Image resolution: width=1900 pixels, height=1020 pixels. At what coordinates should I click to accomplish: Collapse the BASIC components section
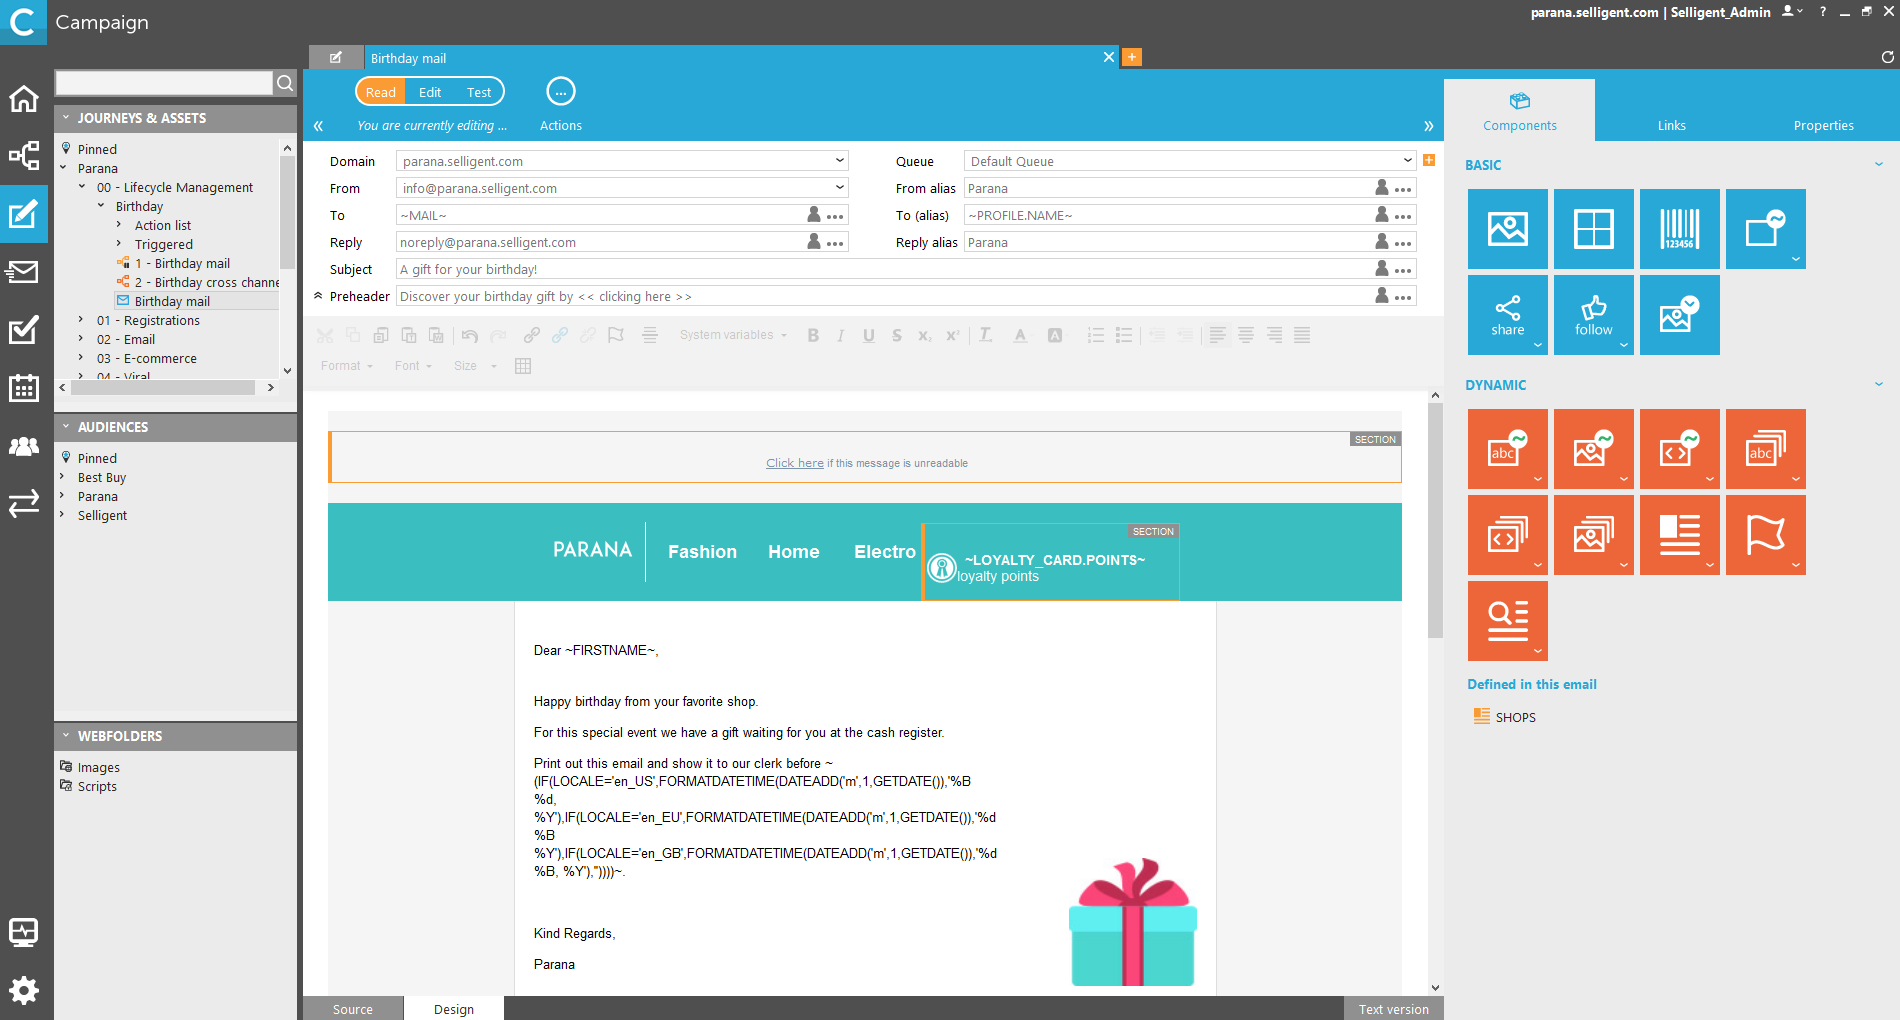1878,165
